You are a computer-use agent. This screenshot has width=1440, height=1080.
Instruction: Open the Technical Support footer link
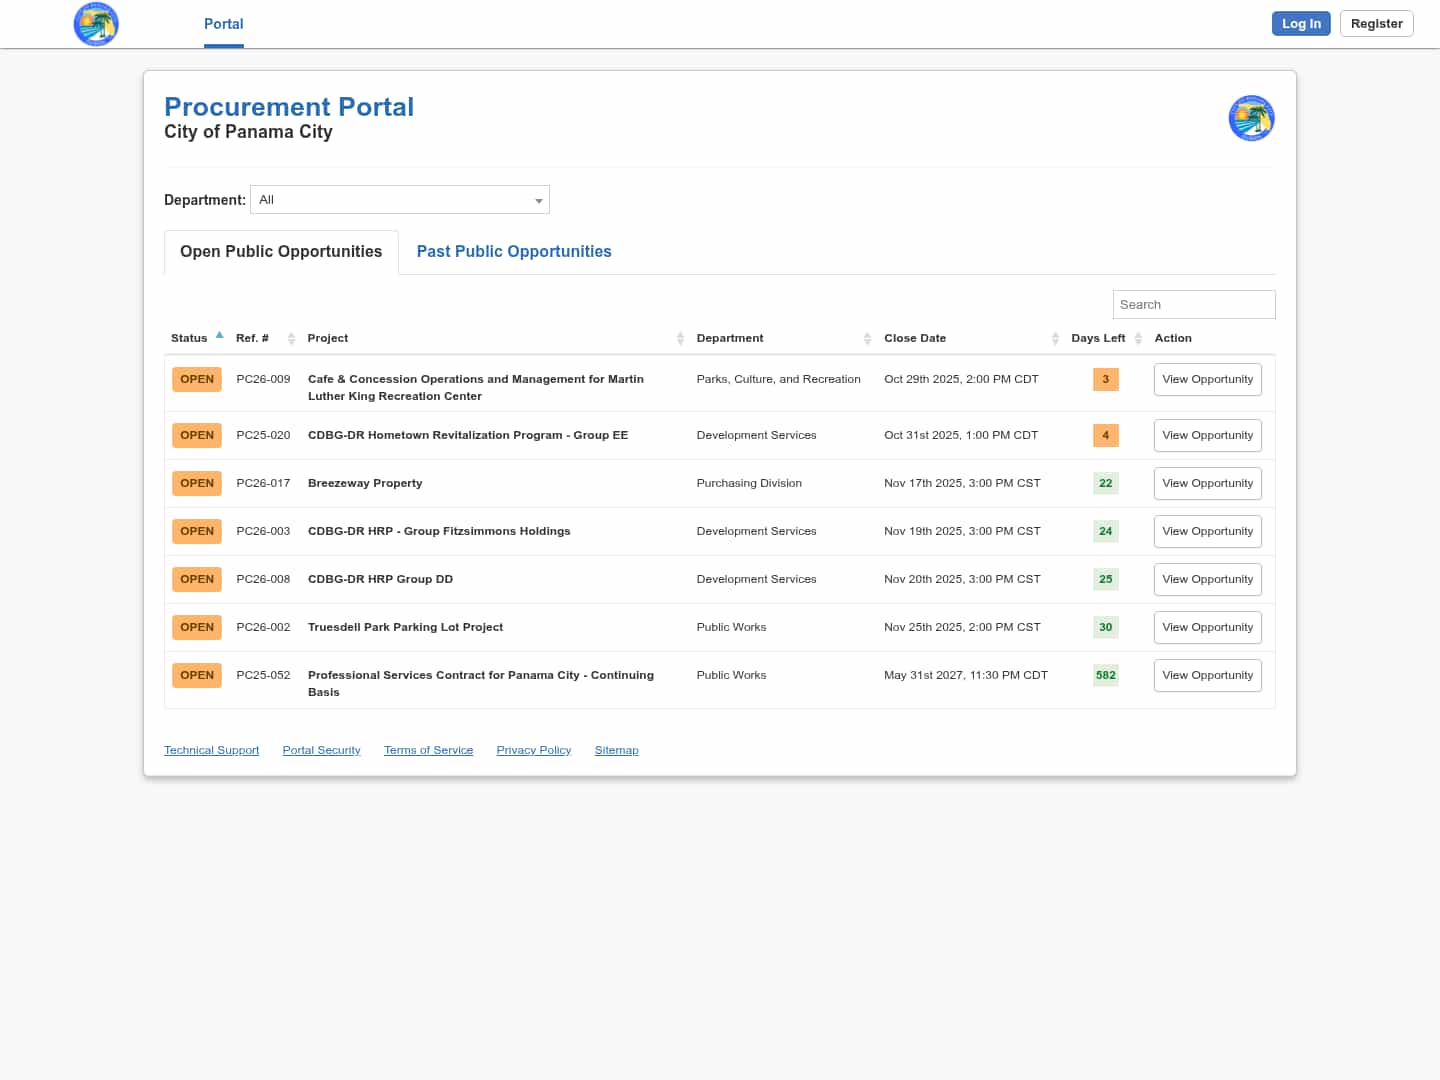pos(211,750)
